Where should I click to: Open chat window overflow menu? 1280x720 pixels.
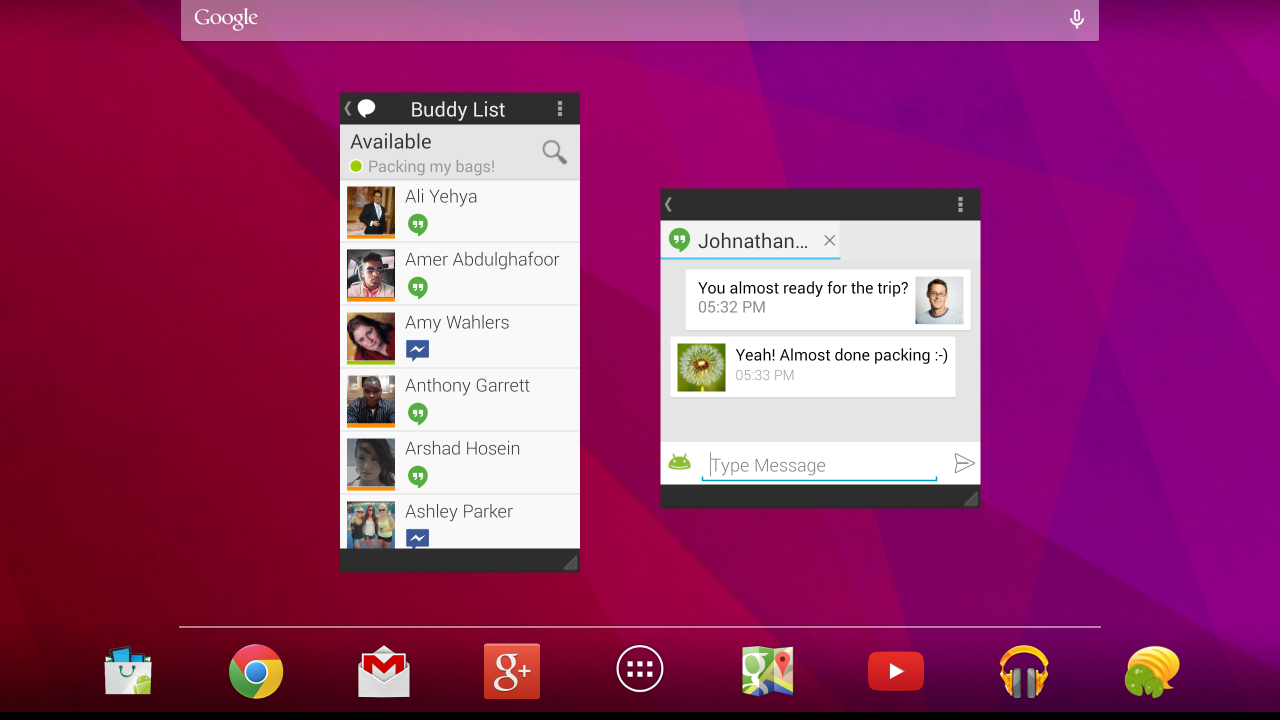pos(960,205)
